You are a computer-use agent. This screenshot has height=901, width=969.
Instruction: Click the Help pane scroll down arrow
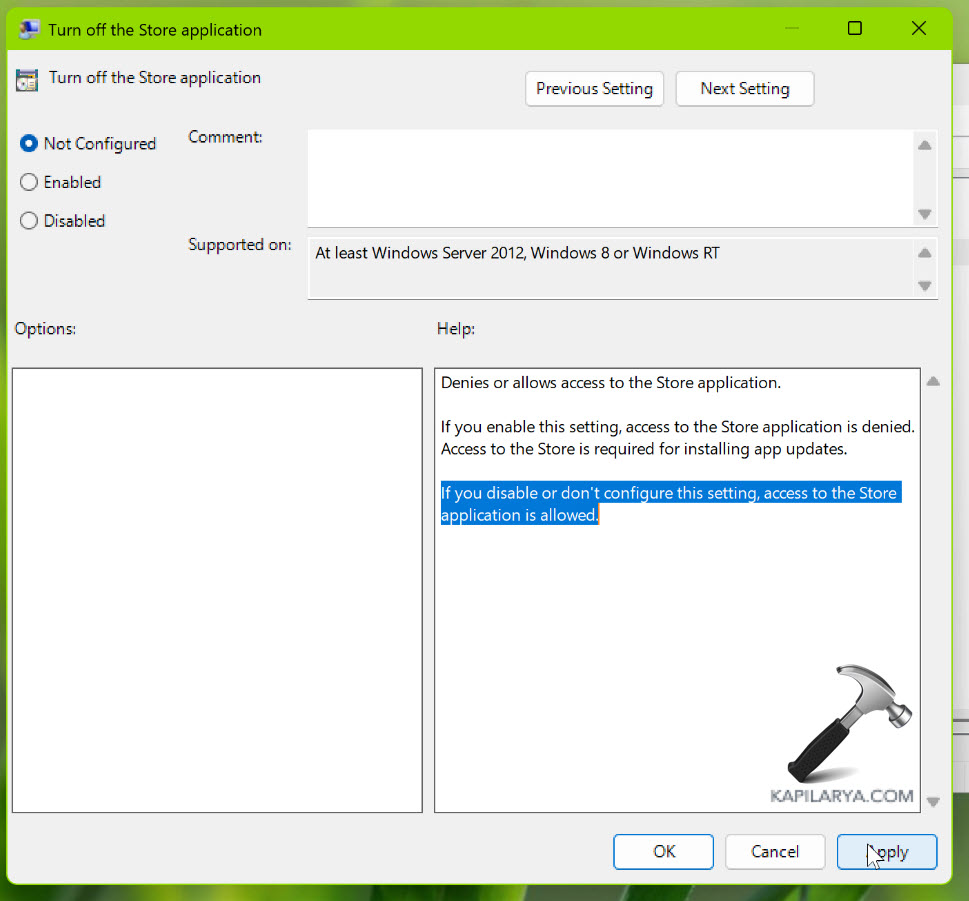(x=933, y=801)
